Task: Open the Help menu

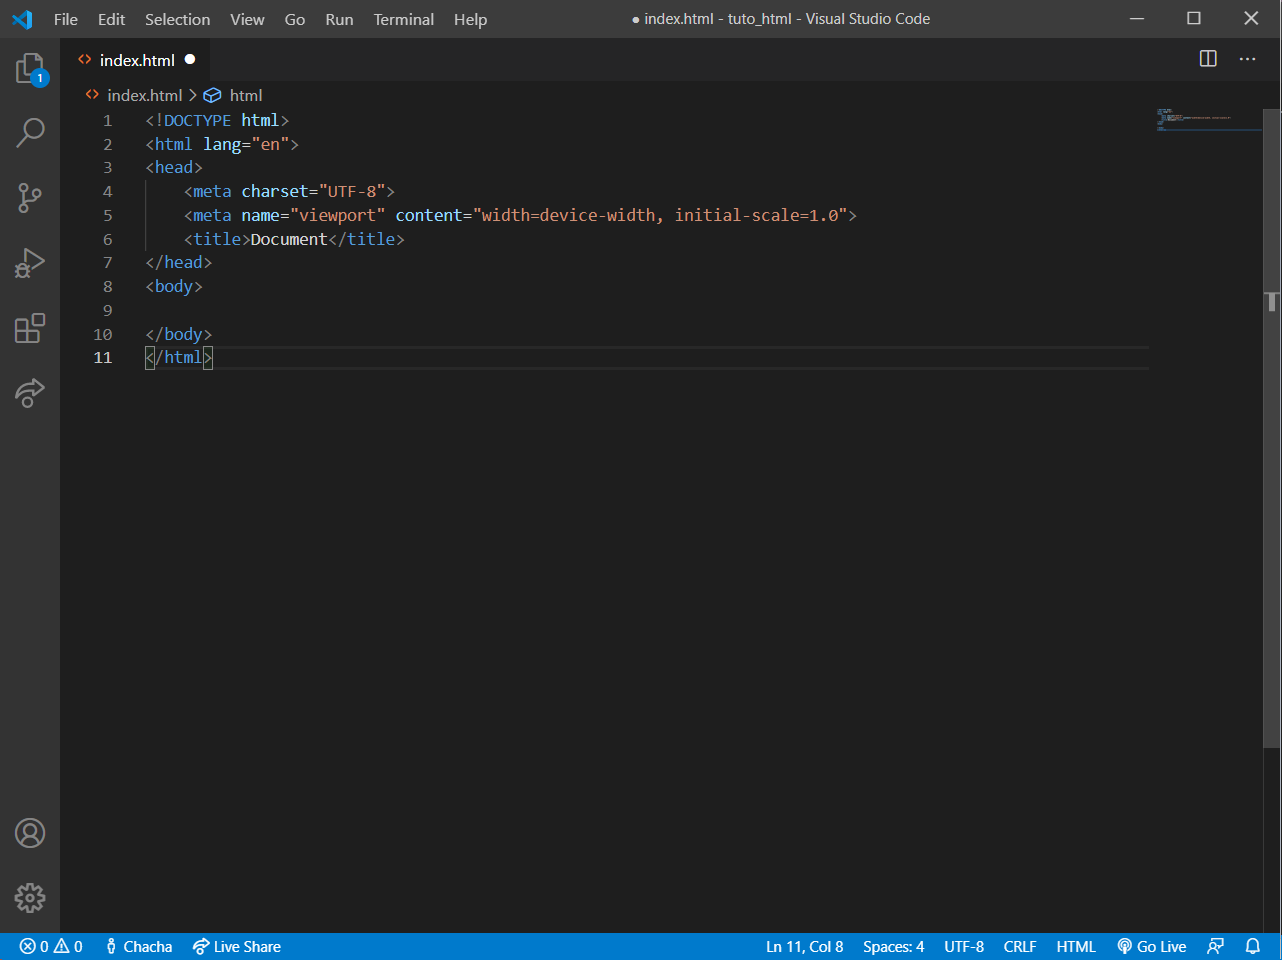Action: tap(470, 19)
